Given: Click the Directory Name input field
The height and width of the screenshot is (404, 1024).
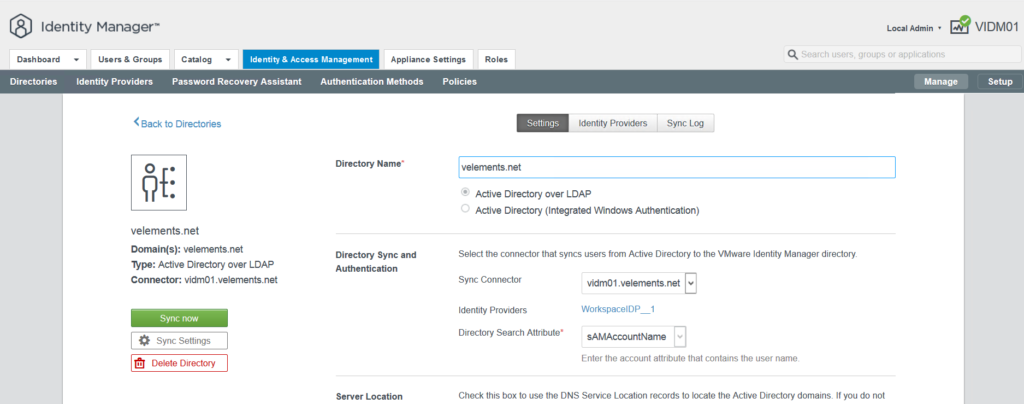Looking at the screenshot, I should coord(677,167).
